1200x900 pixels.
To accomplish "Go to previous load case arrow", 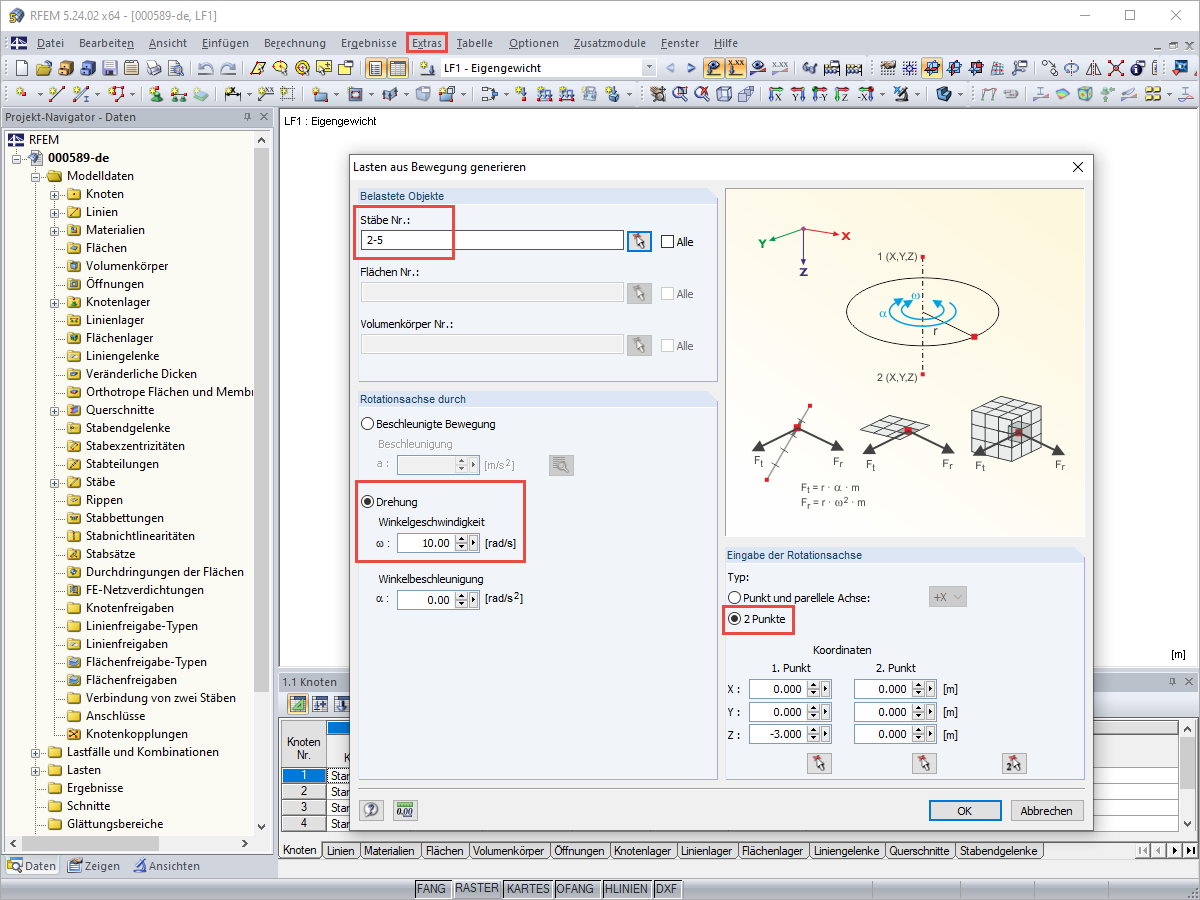I will (671, 68).
